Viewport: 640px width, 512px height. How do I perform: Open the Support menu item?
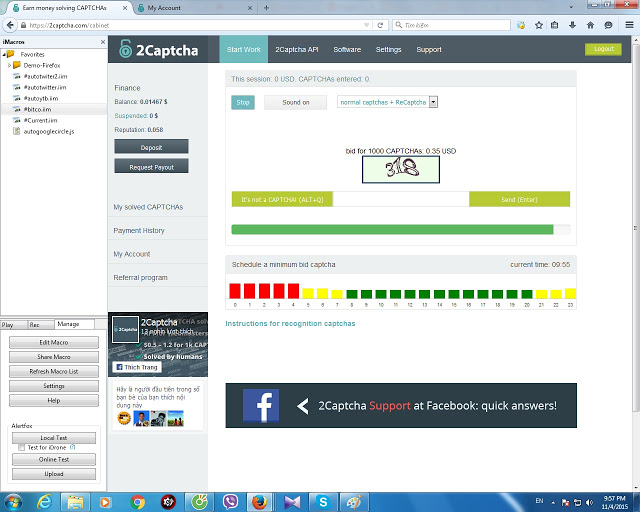(x=429, y=49)
